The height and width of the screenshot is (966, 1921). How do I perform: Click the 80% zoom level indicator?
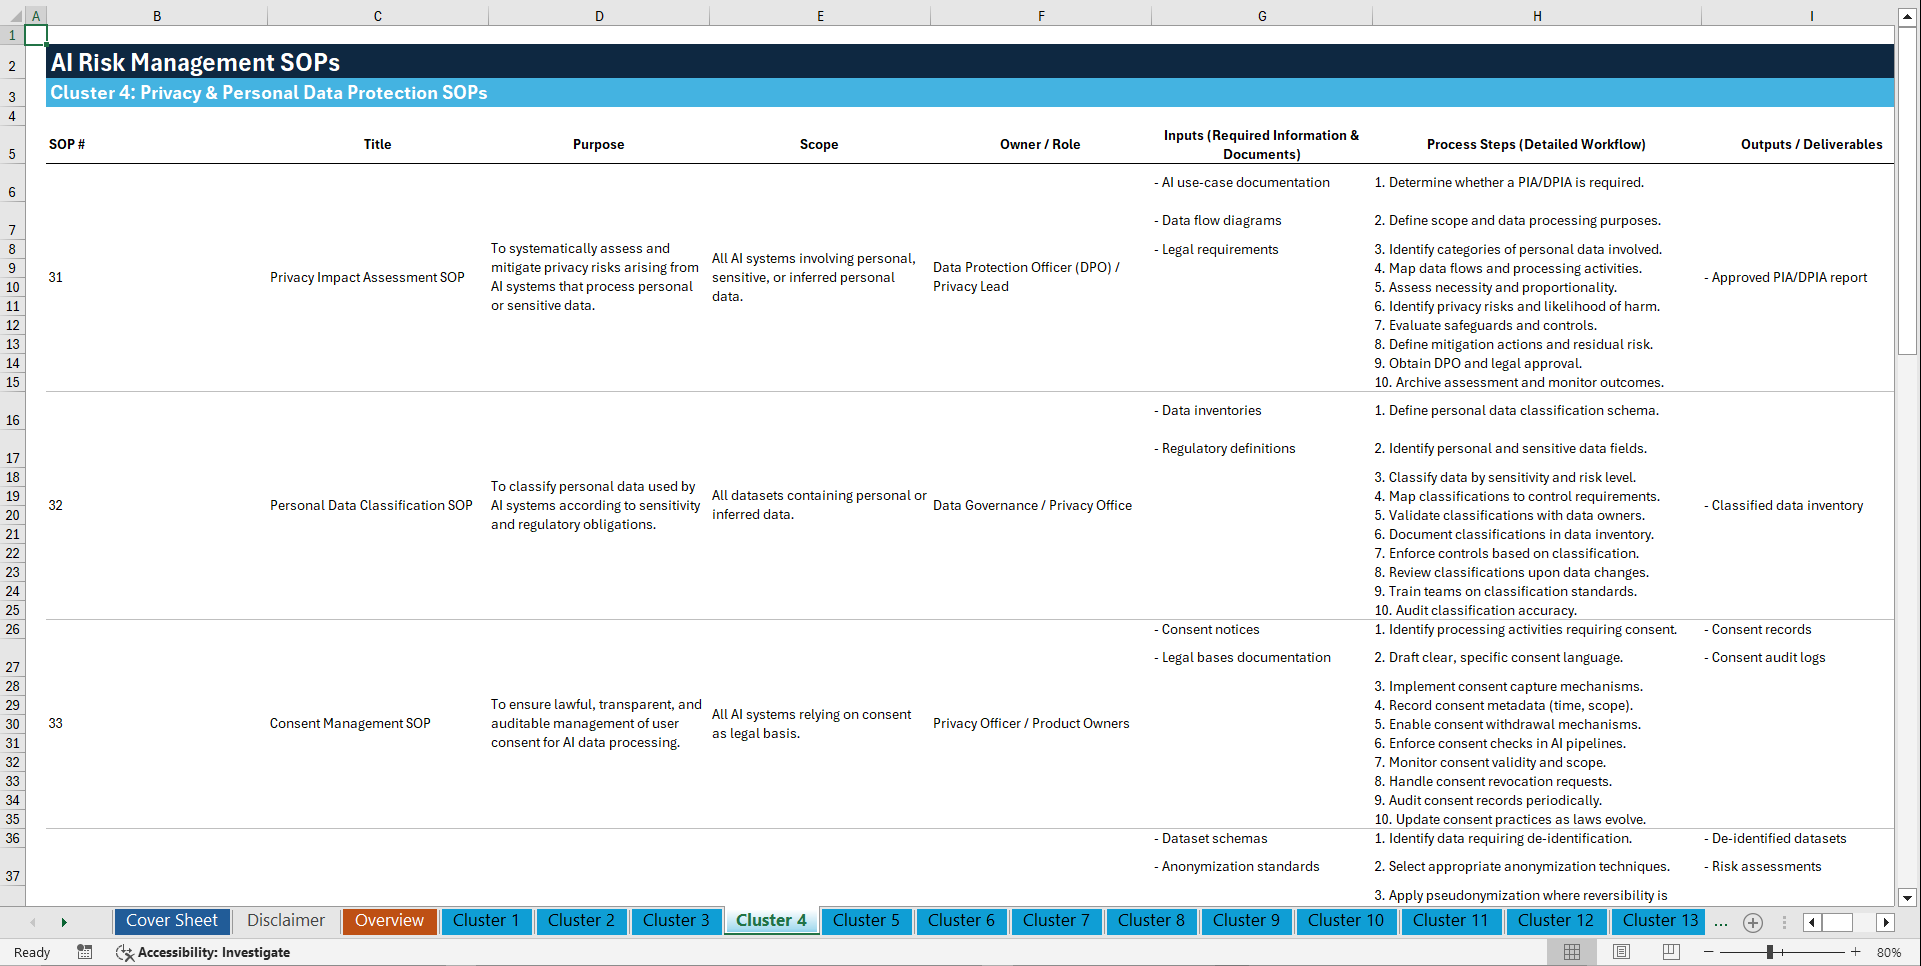[x=1888, y=951]
